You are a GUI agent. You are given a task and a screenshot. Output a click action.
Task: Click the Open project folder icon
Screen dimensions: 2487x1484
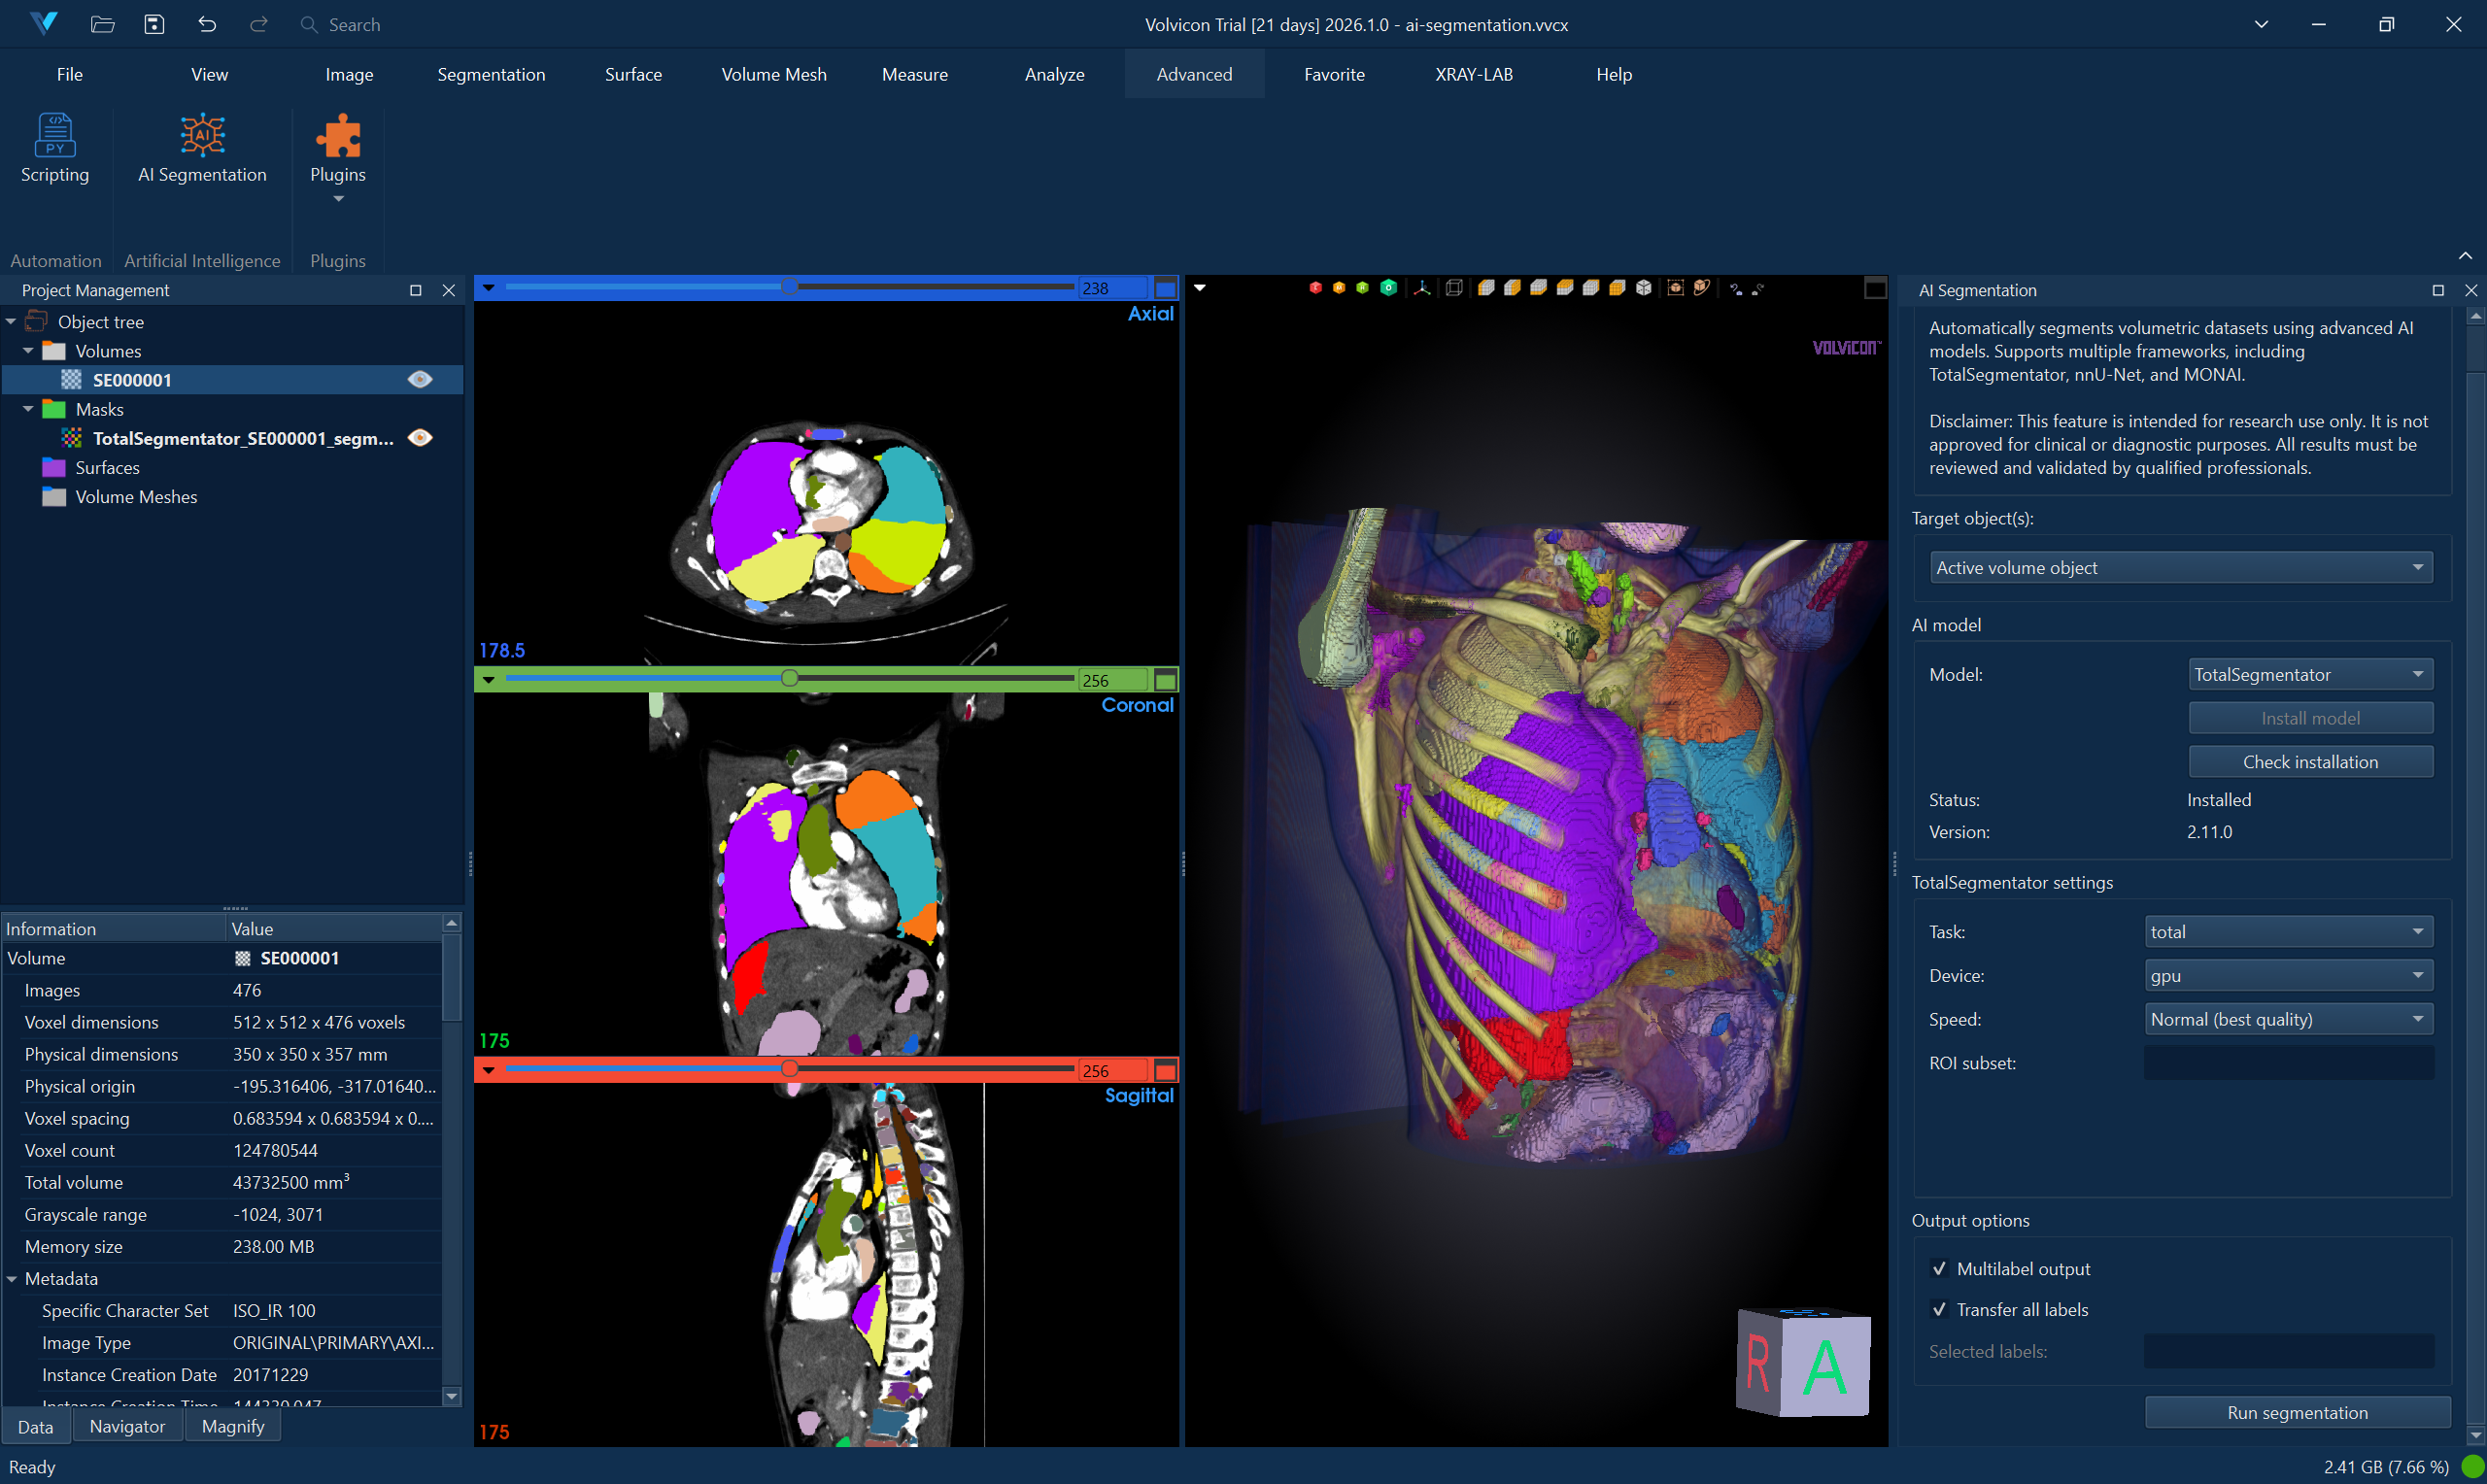[x=102, y=24]
